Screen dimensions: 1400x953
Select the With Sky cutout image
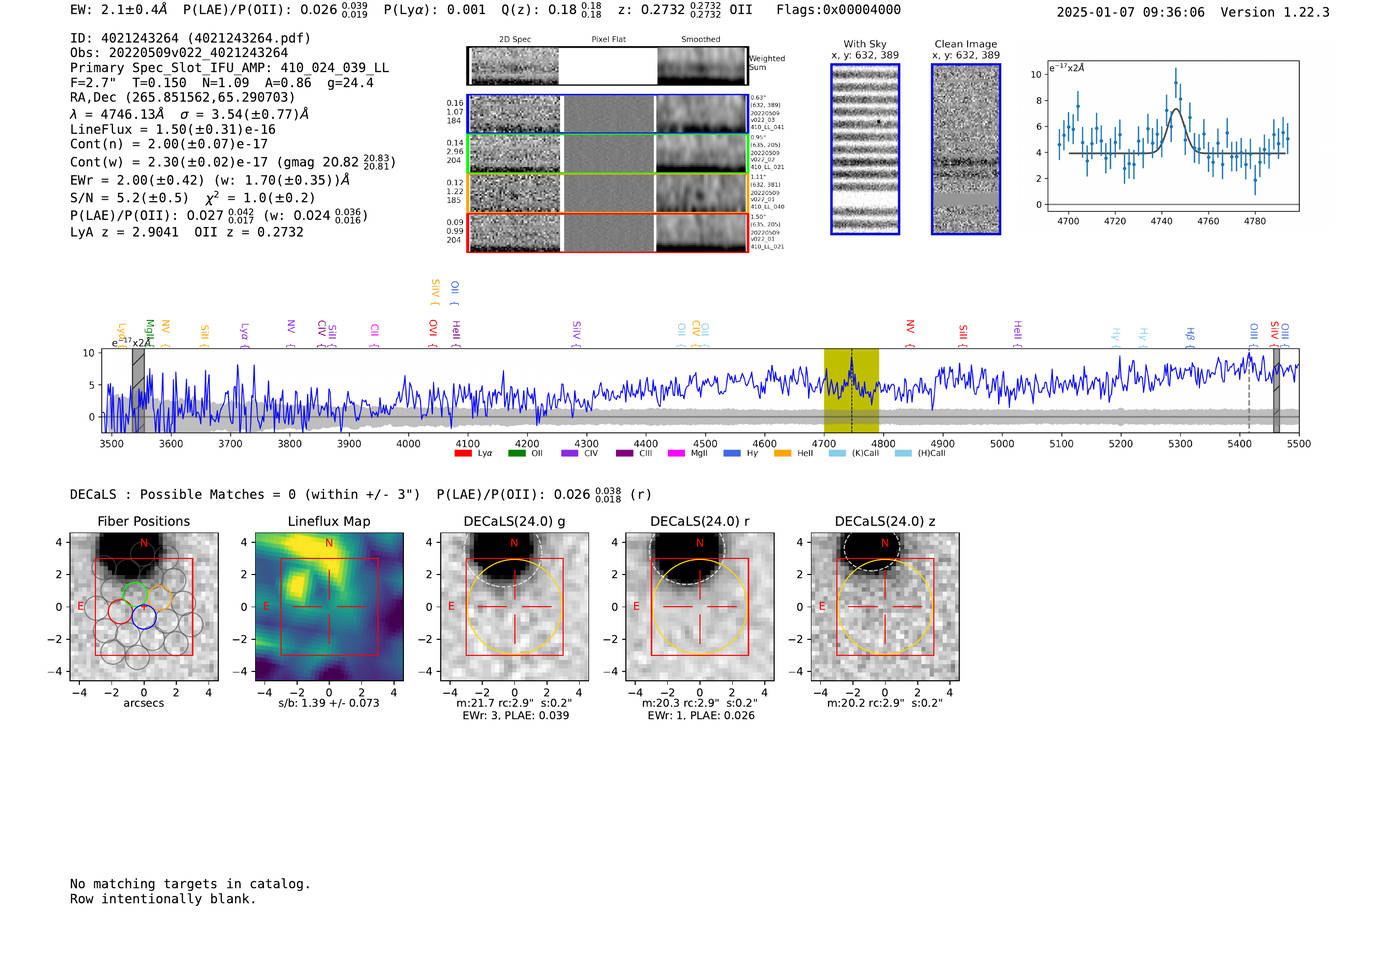(x=865, y=149)
